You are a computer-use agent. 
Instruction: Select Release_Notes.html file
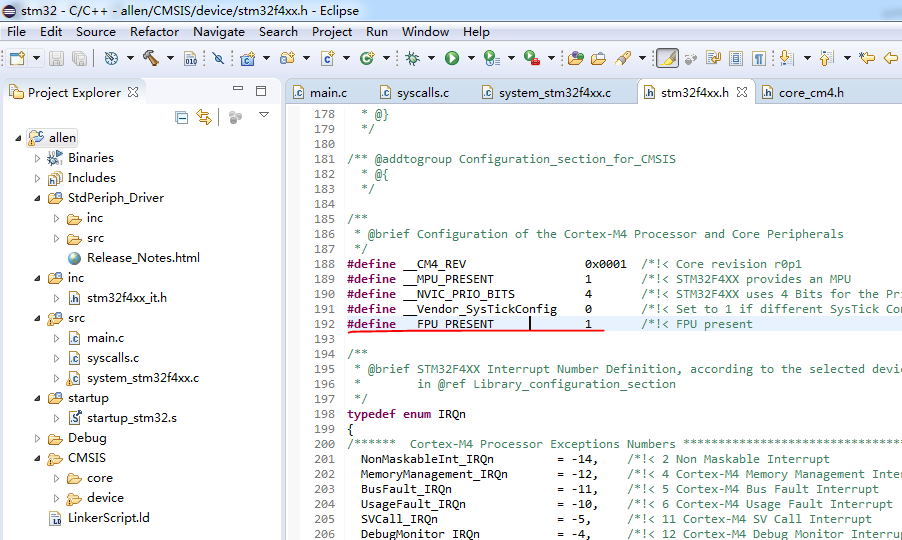point(143,258)
